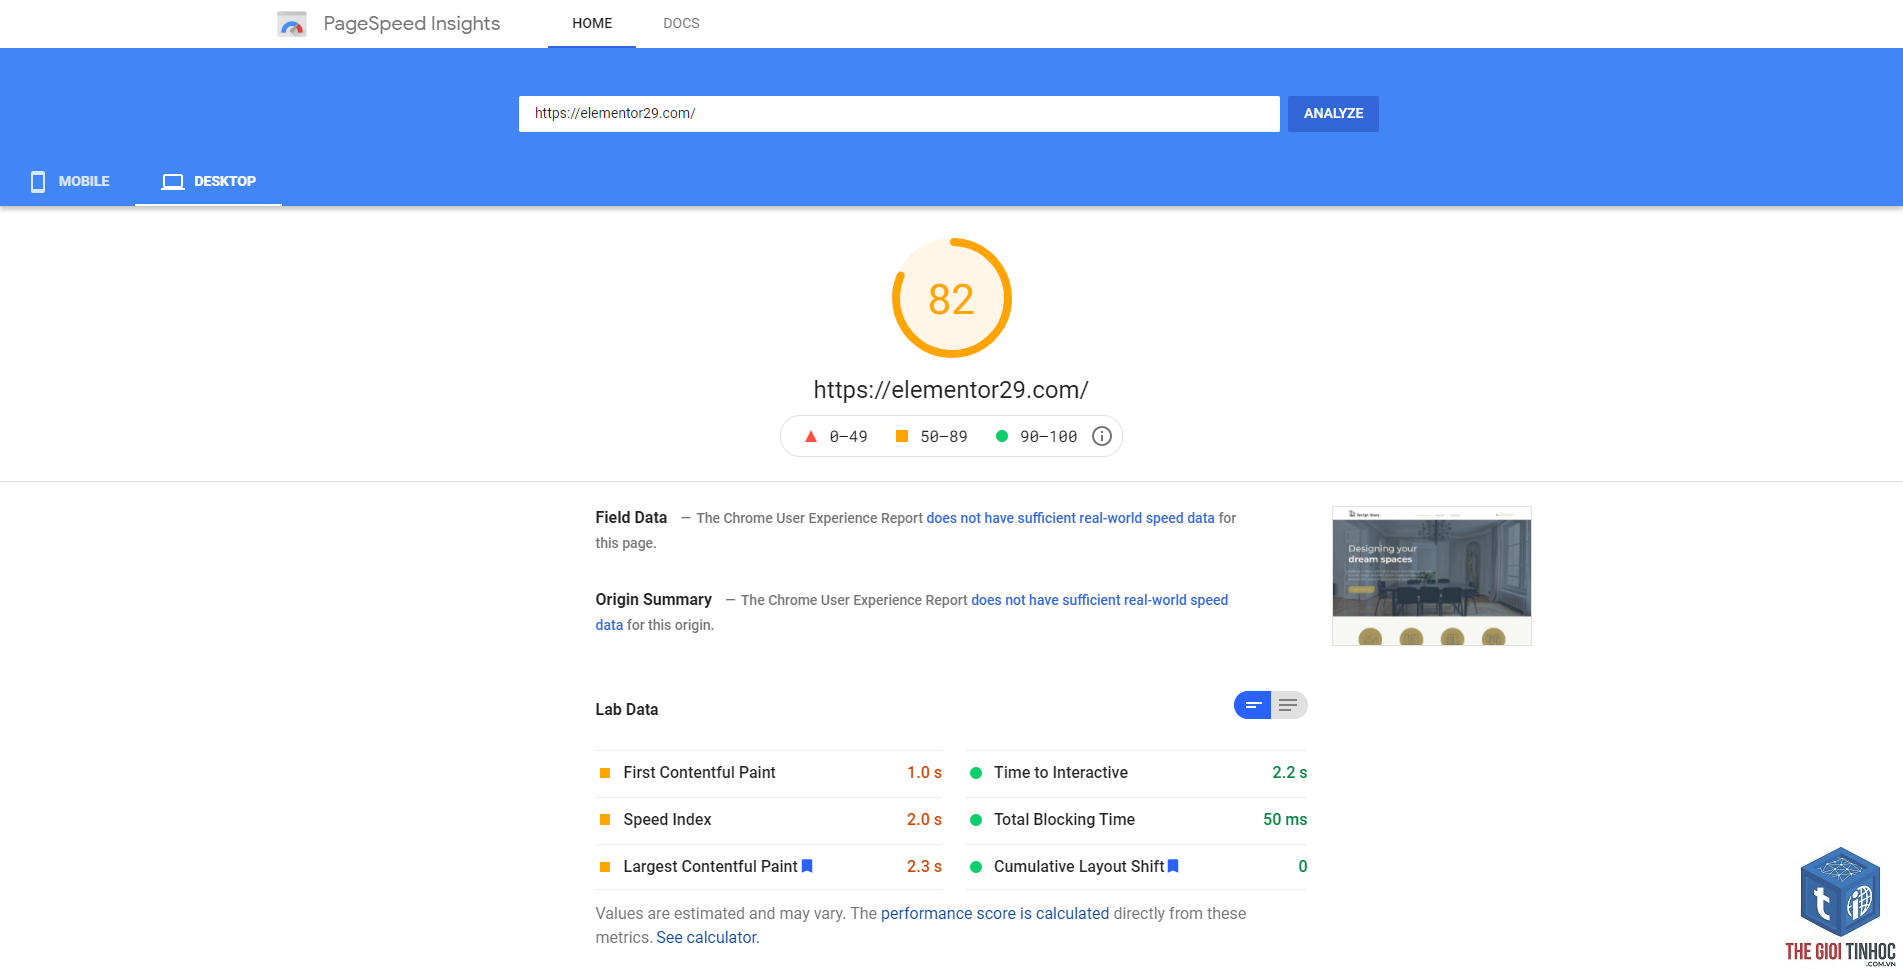The height and width of the screenshot is (969, 1903).
Task: Click Largest Contentful Paint orange status icon
Action: [604, 867]
